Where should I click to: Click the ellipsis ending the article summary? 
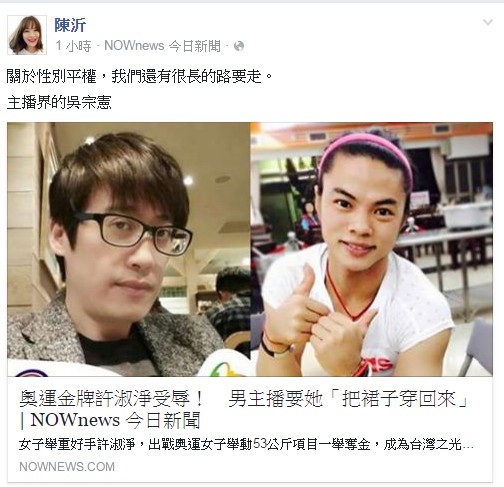pos(468,447)
